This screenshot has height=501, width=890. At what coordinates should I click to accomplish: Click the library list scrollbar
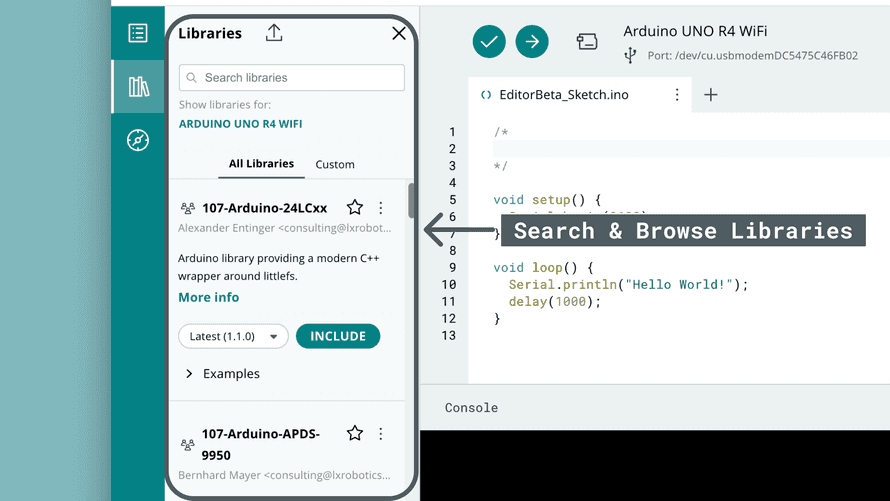coord(411,200)
